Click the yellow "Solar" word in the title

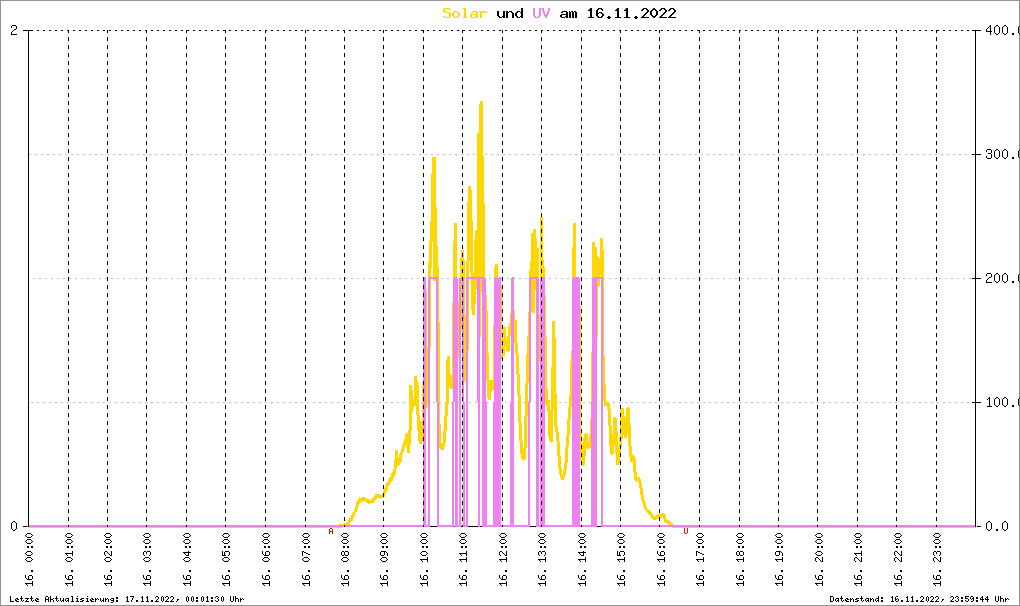point(465,13)
